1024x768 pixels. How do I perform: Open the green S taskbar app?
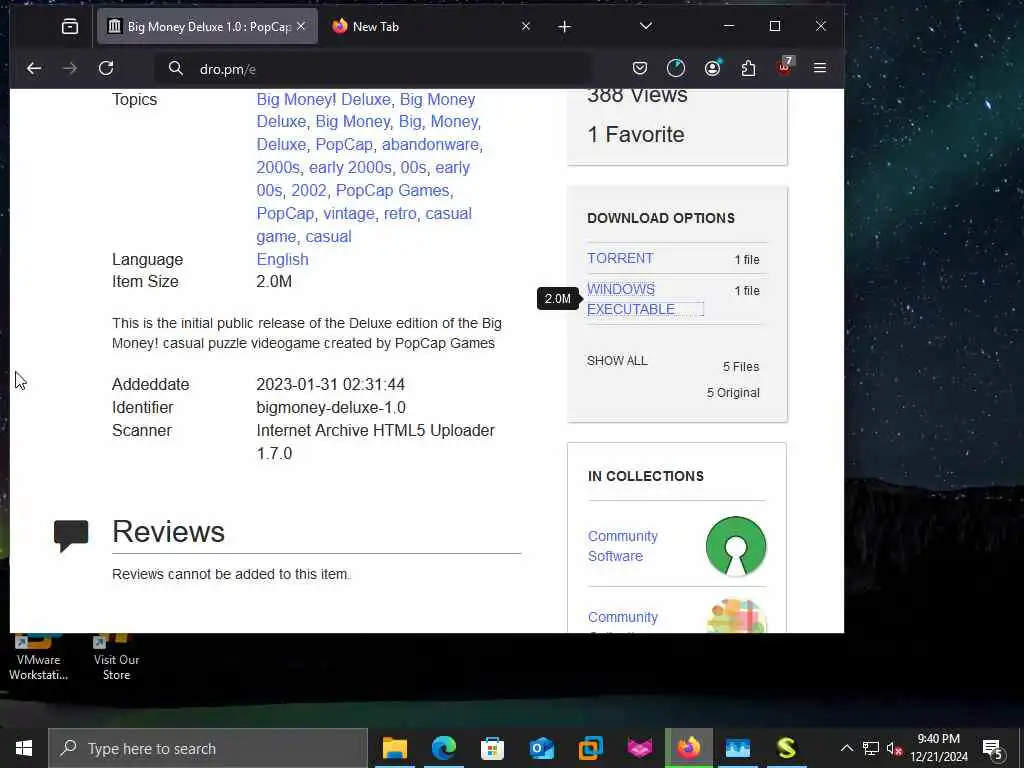pyautogui.click(x=786, y=748)
